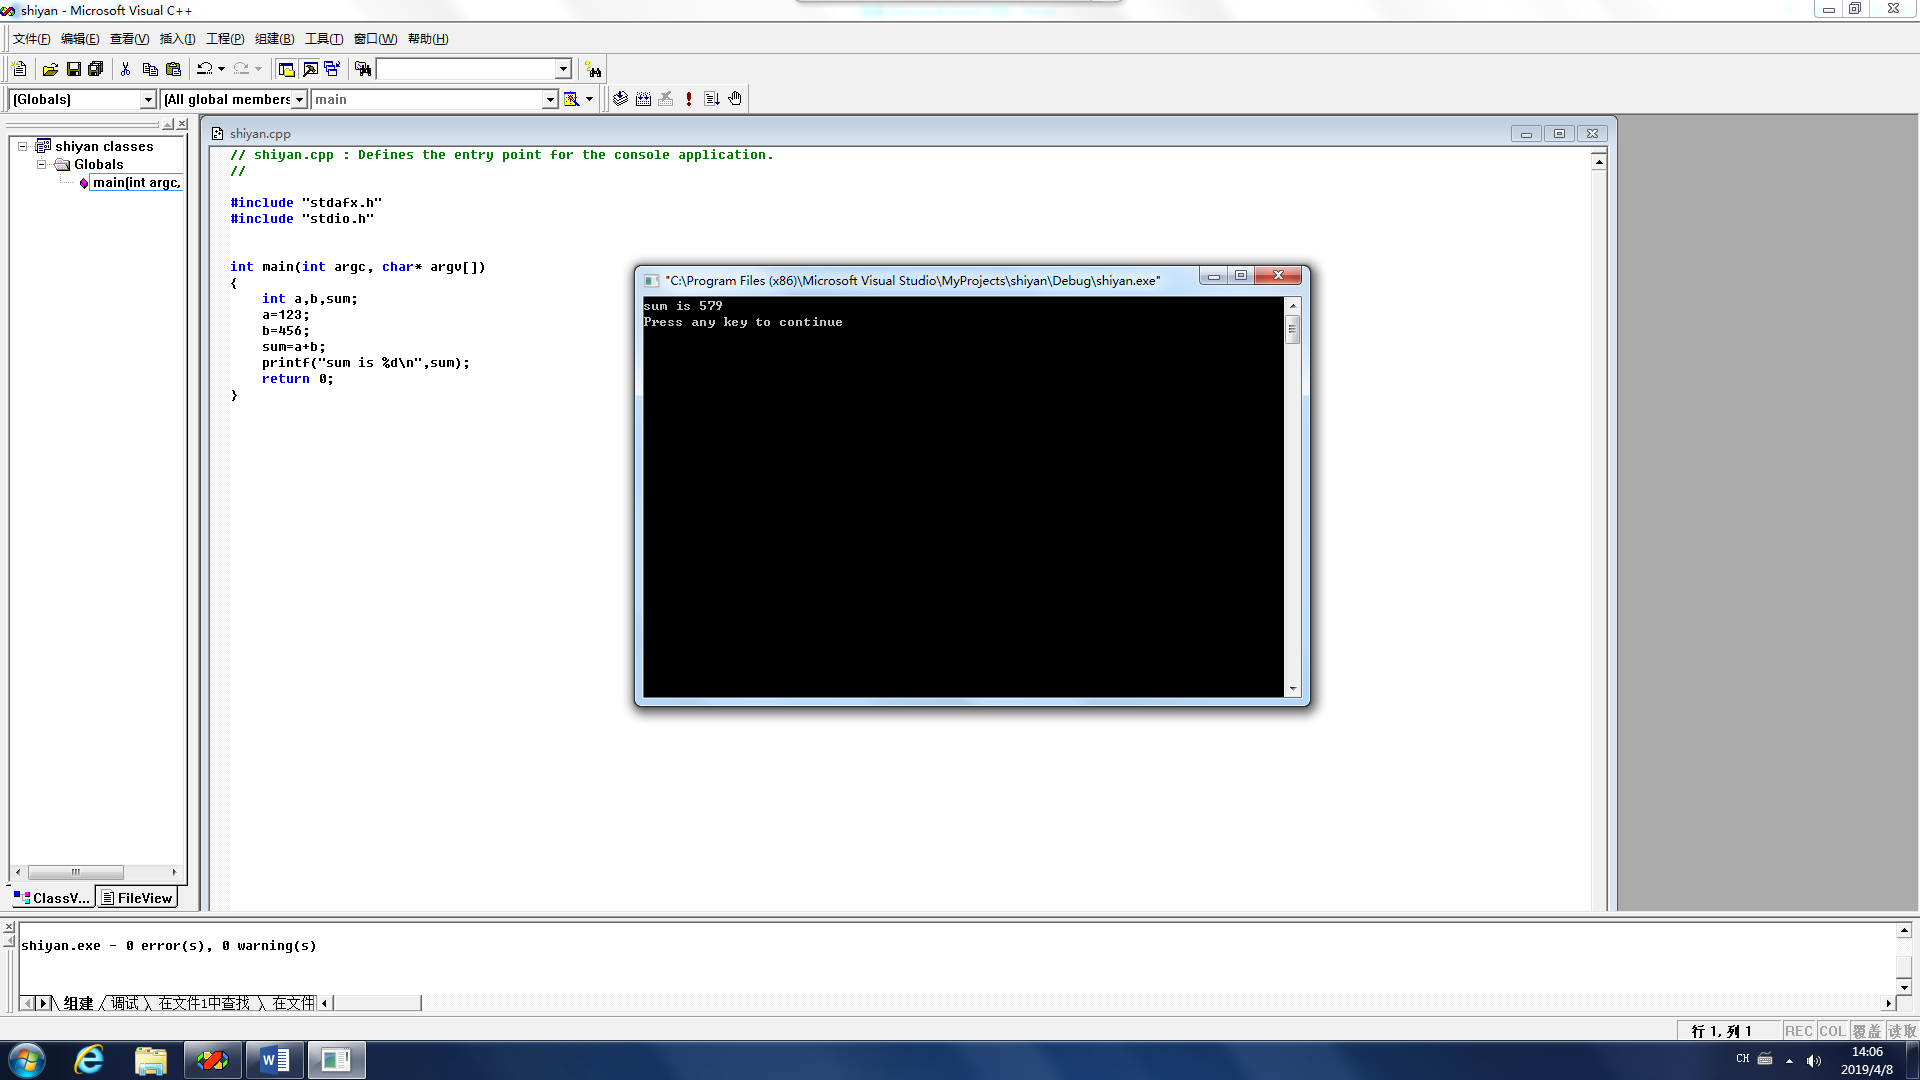This screenshot has width=1920, height=1080.
Task: Open the 组建(B) build menu
Action: coord(274,39)
